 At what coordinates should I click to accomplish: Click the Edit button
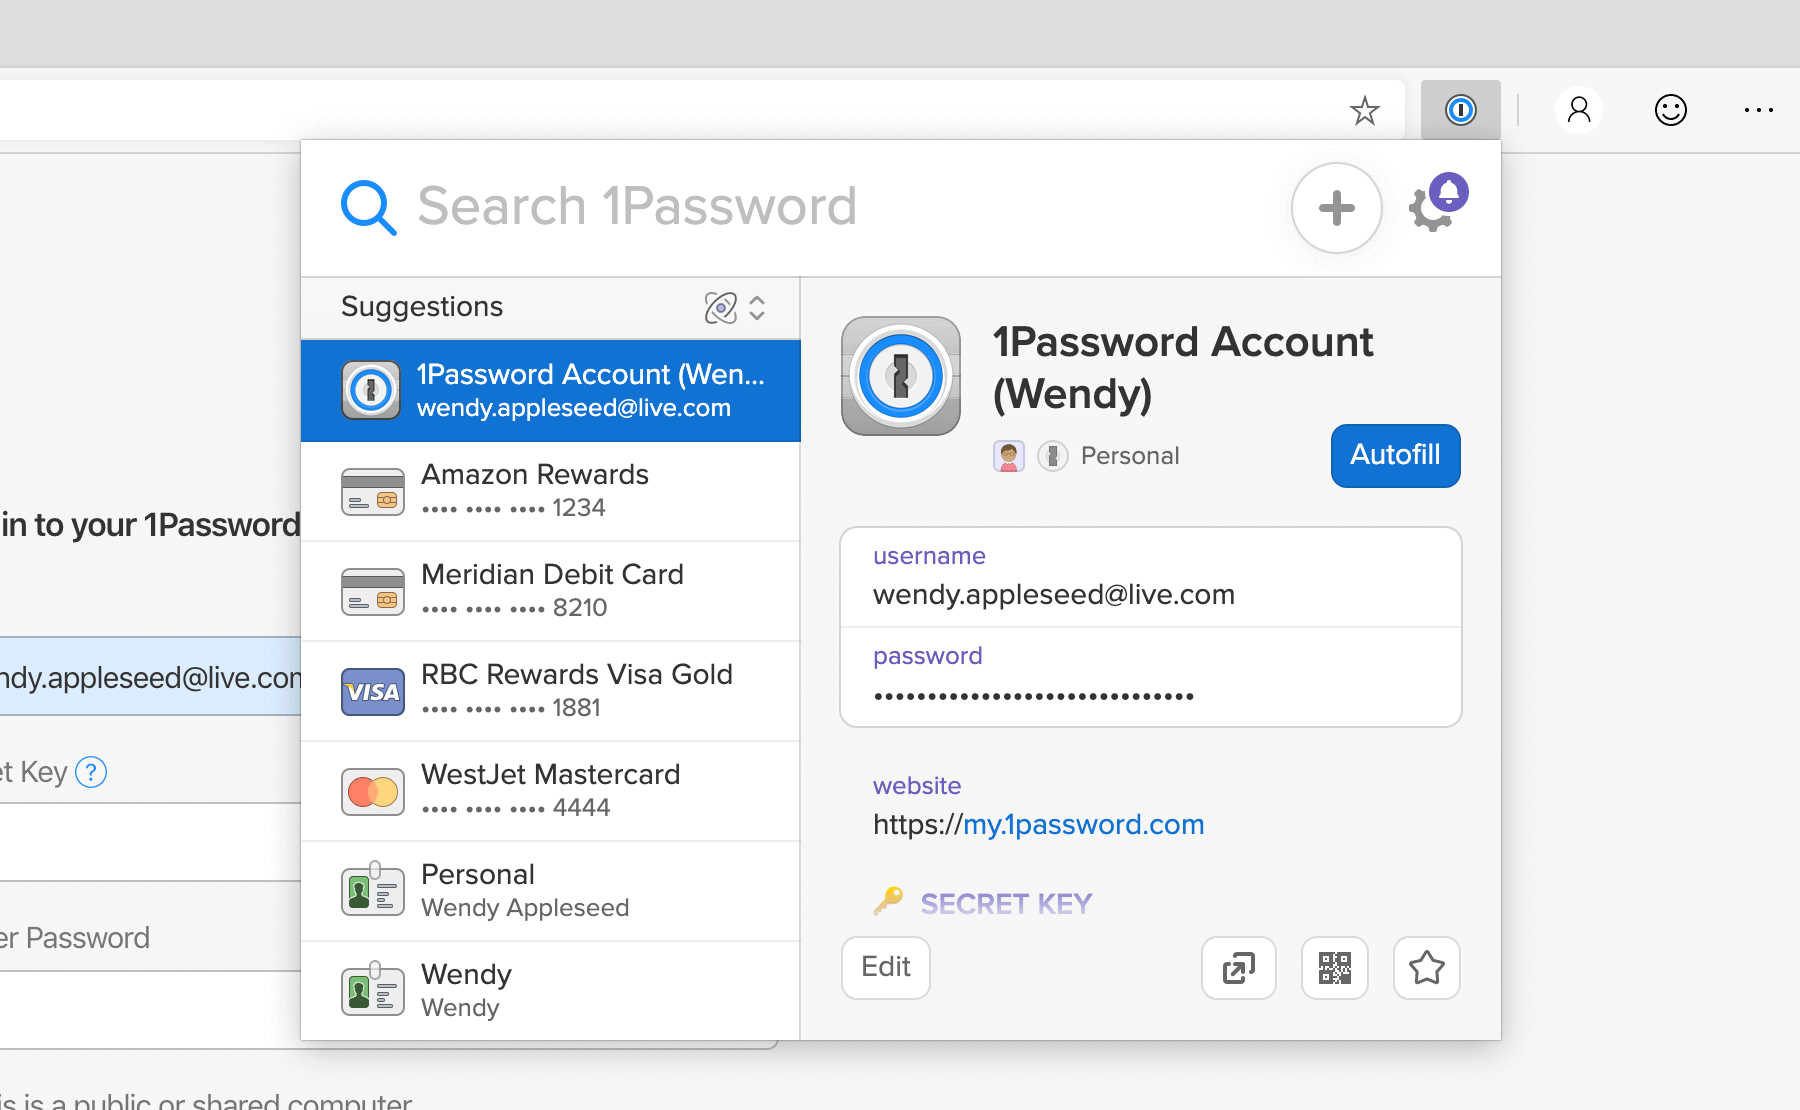[884, 967]
